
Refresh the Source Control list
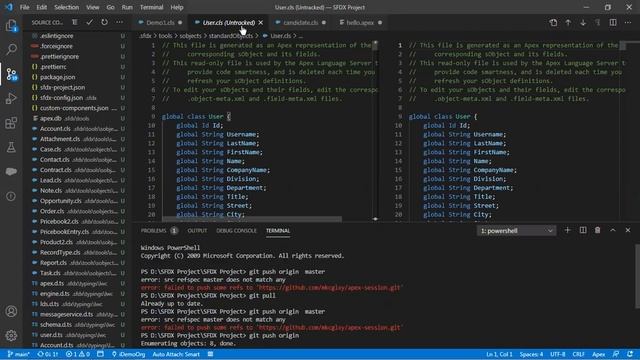(104, 22)
